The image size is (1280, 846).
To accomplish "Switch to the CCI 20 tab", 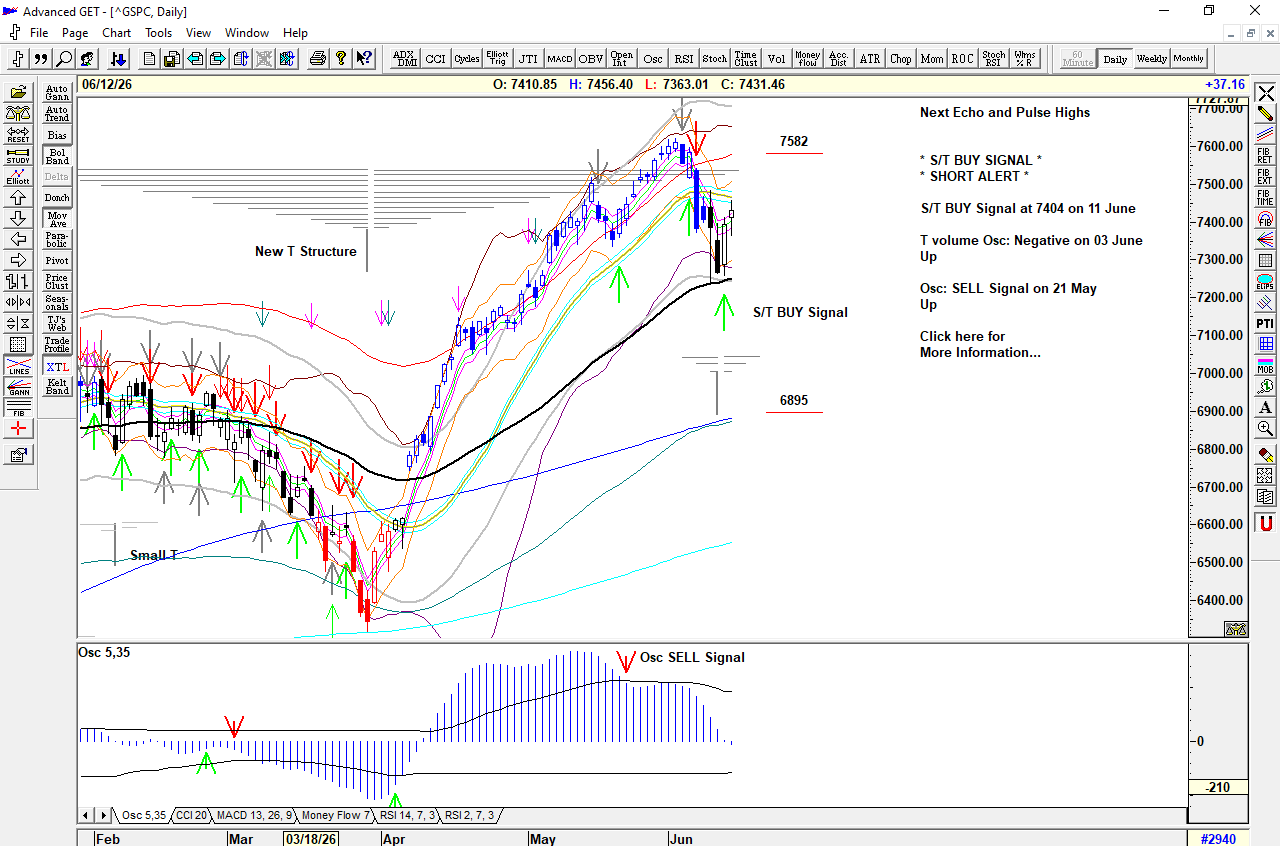I will point(190,816).
